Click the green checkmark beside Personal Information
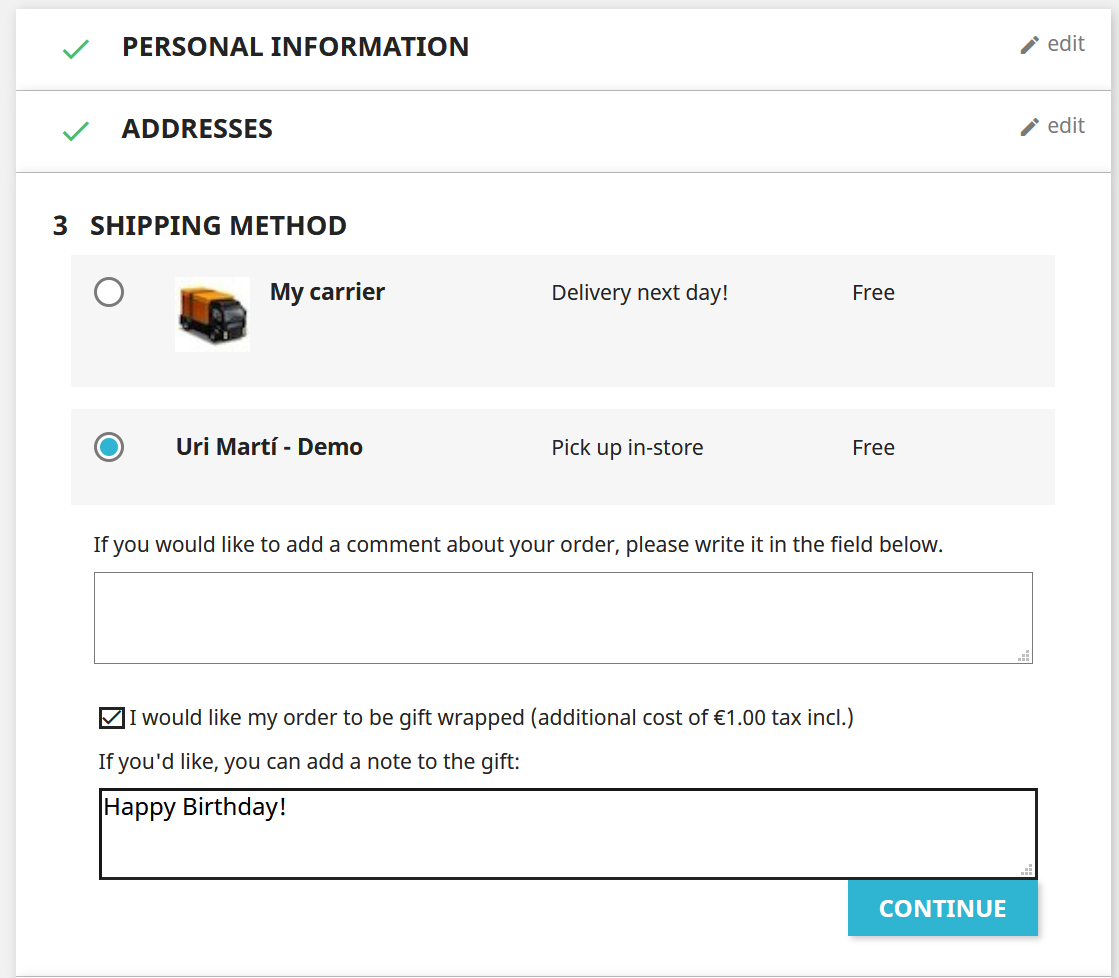The height and width of the screenshot is (978, 1119). point(76,49)
